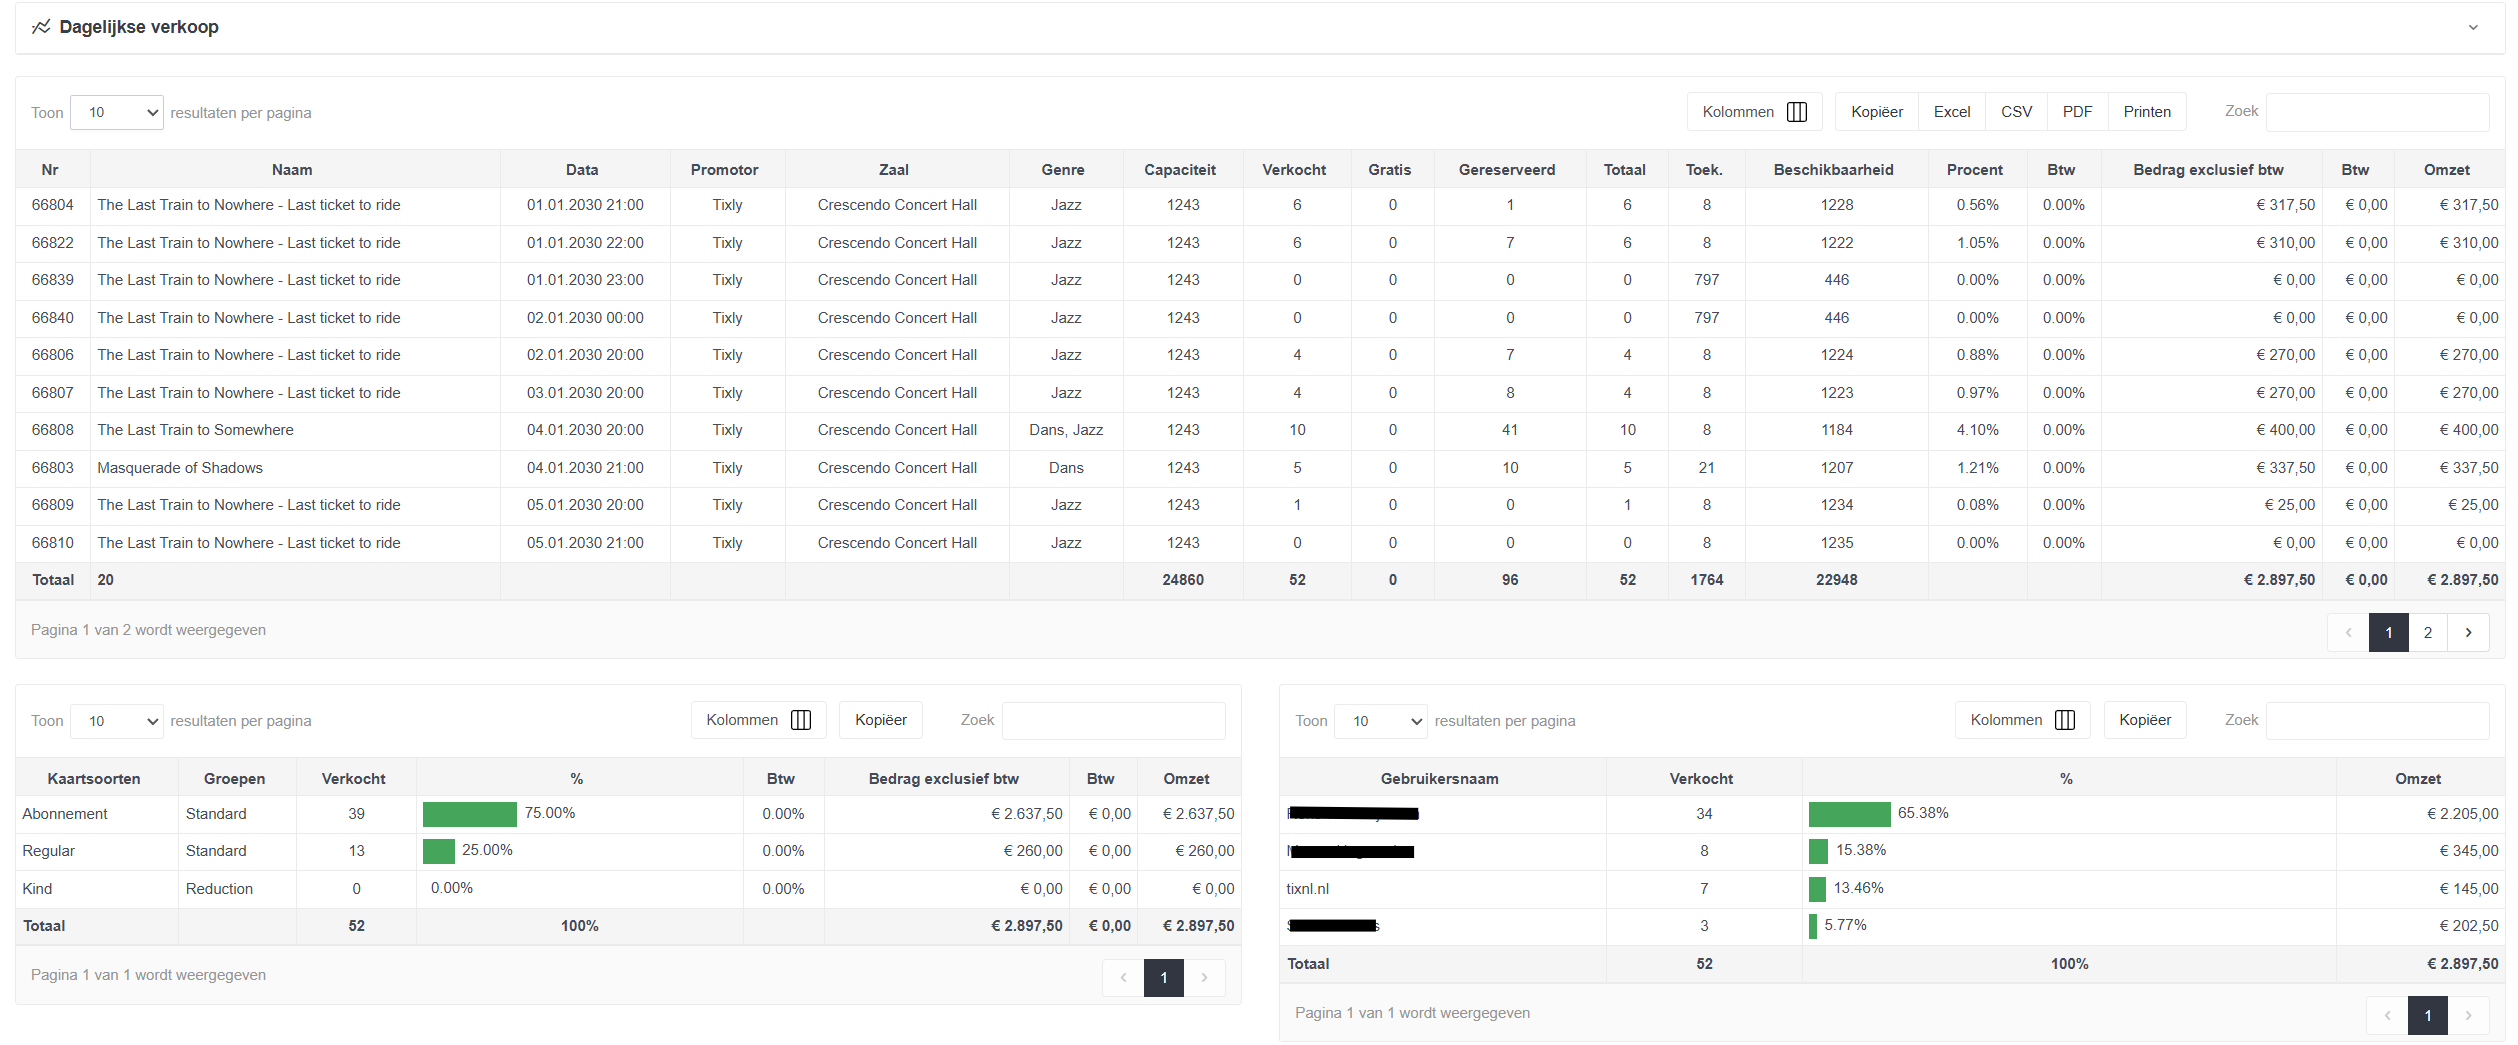The width and height of the screenshot is (2518, 1045).
Task: Open results-per-page dropdown of Kaartsoorten table
Action: point(117,721)
